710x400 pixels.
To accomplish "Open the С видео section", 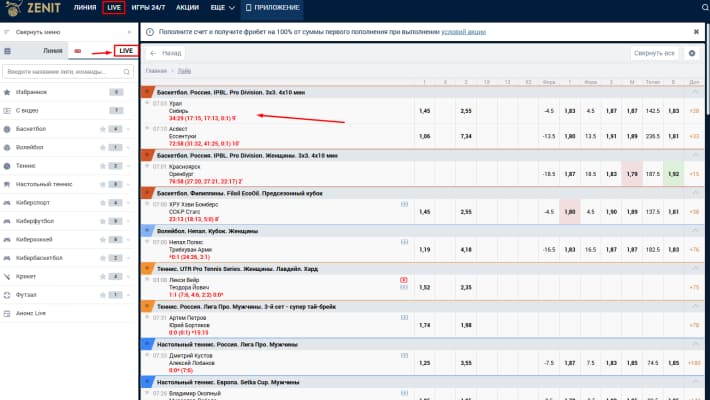I will point(7,111).
